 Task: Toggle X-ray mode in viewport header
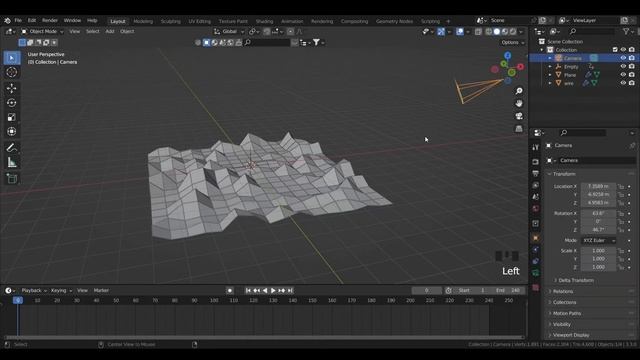(478, 31)
